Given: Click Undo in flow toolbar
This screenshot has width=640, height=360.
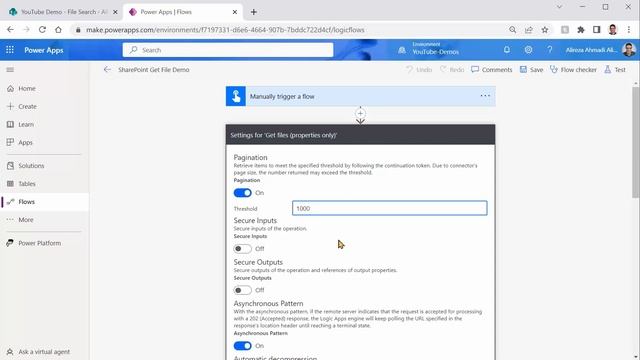Looking at the screenshot, I should click(419, 70).
